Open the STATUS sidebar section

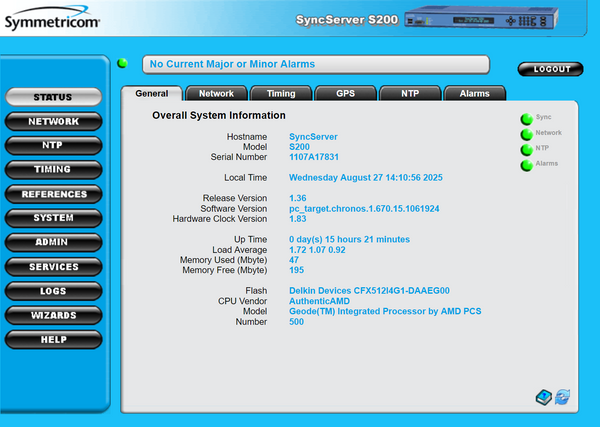[53, 97]
